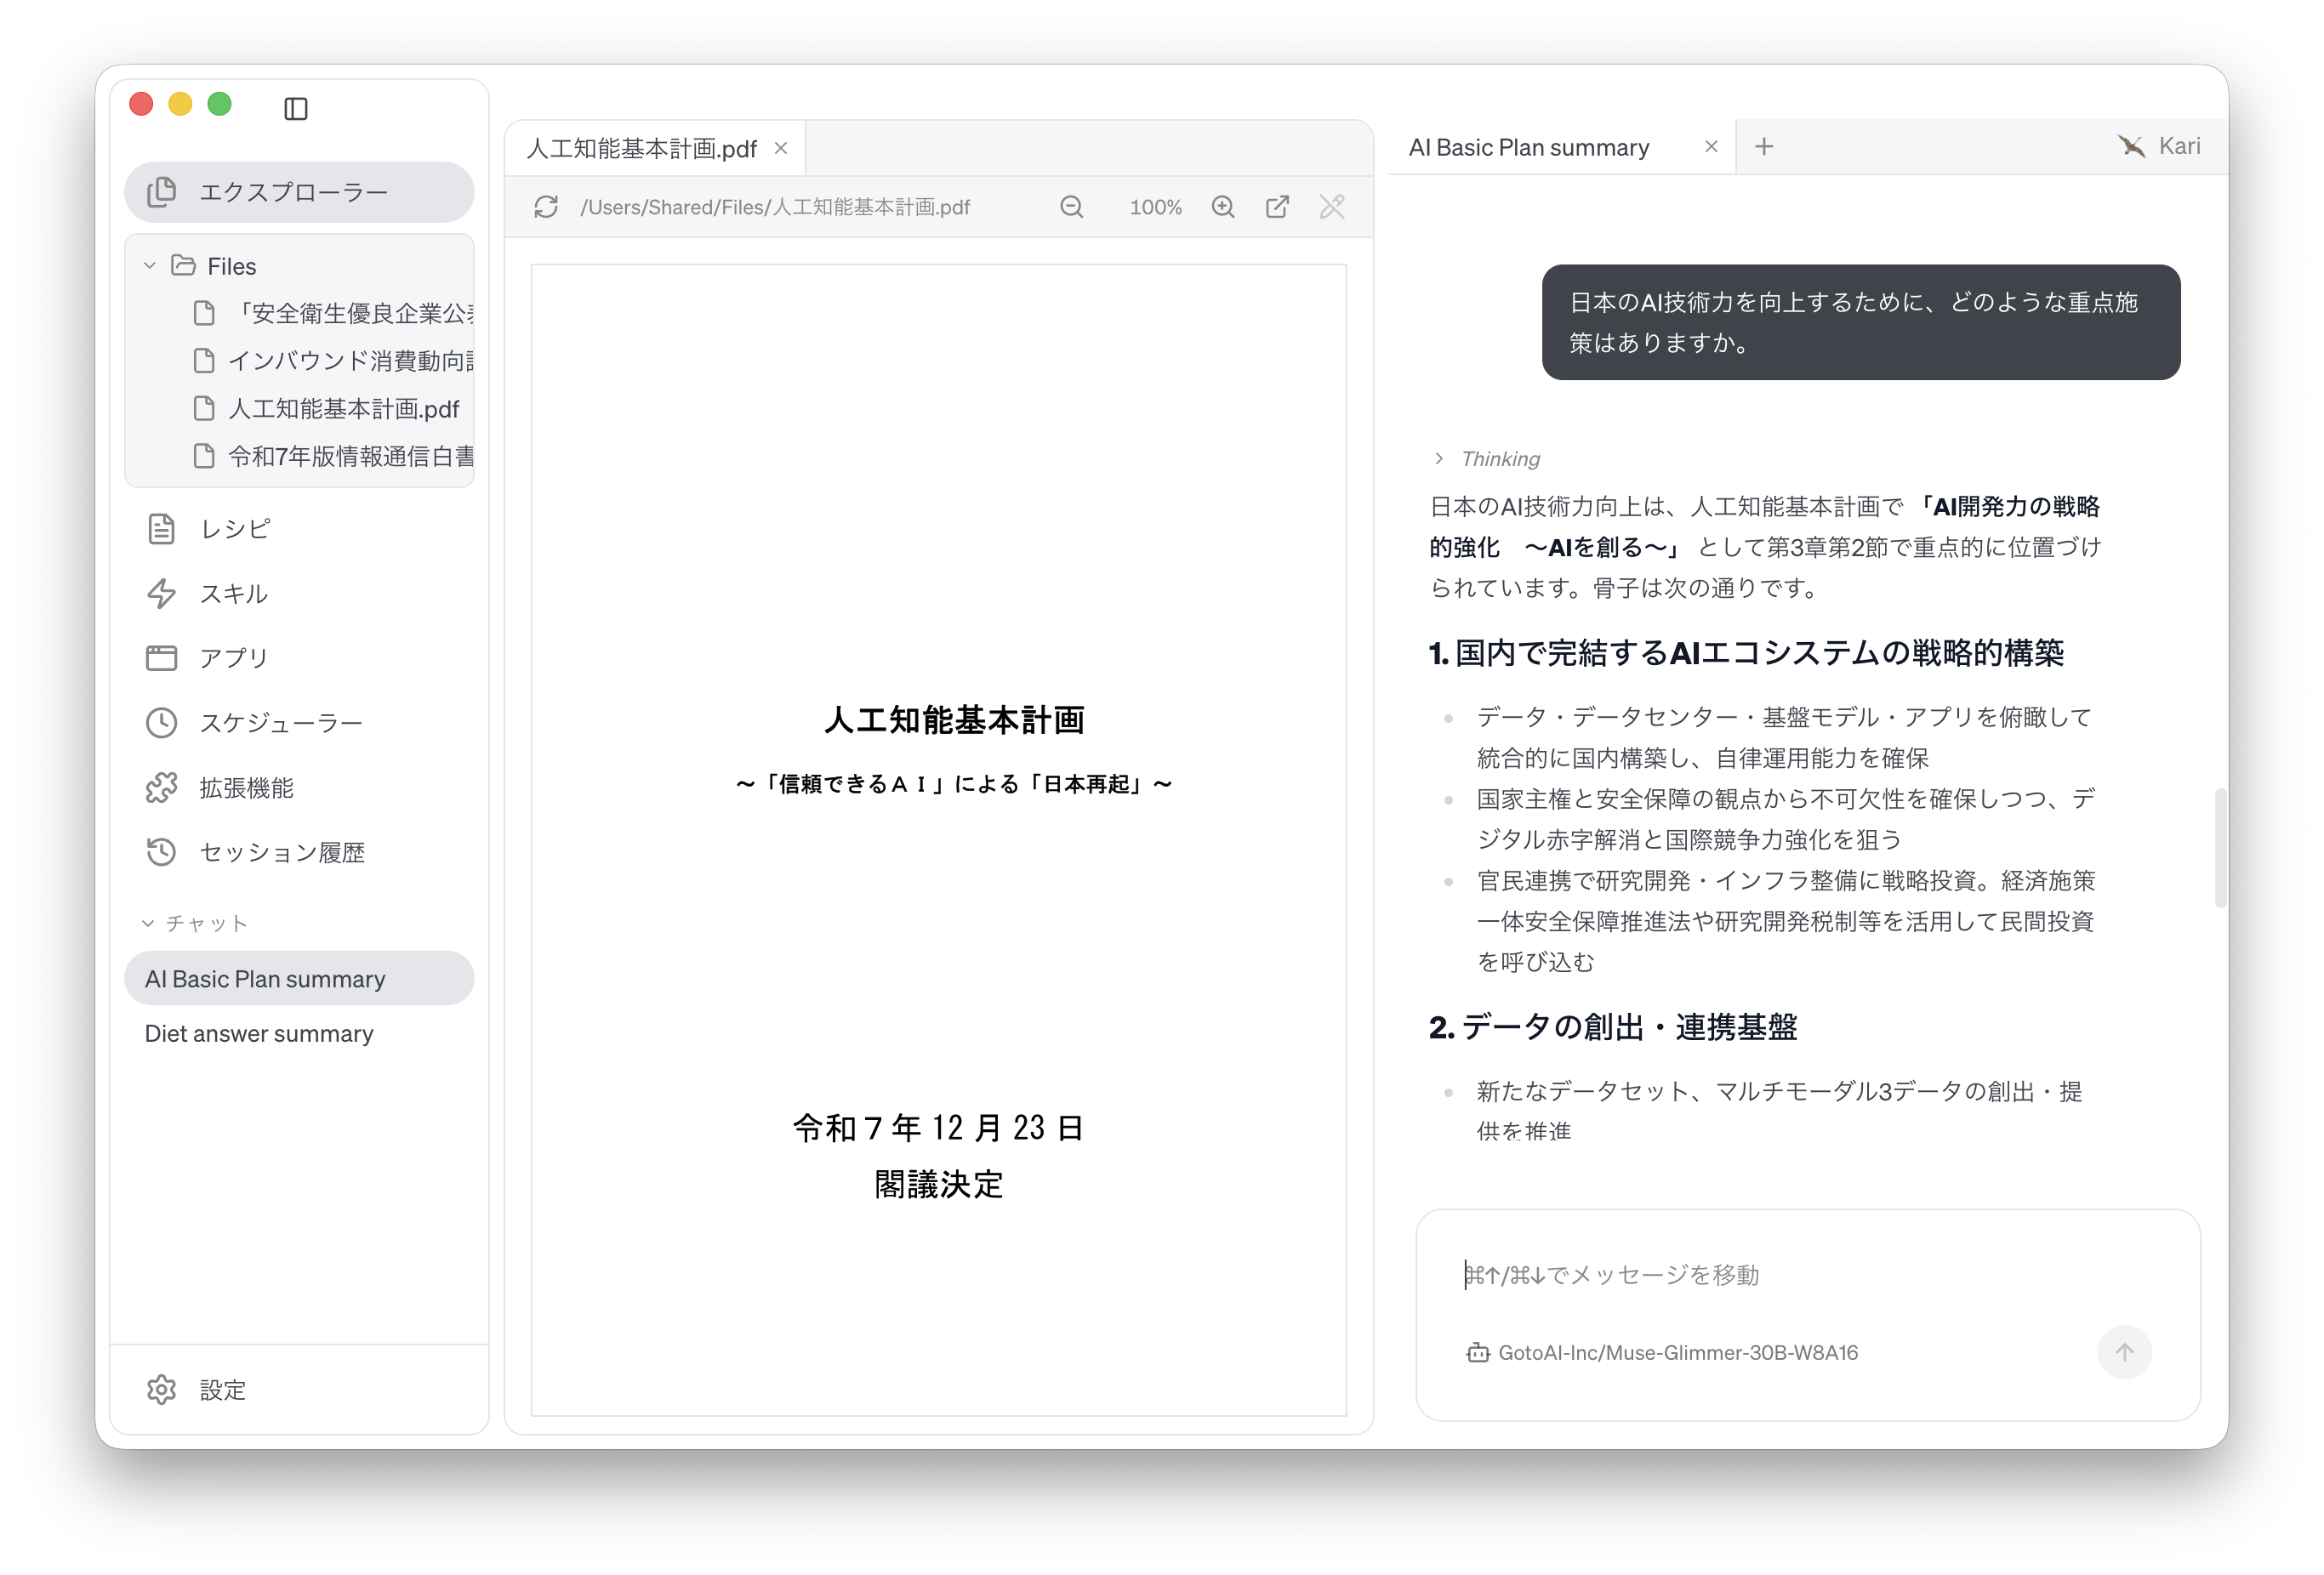Click the chat panel scrollbar
Viewport: 2324px width, 1575px height.
[x=2219, y=848]
